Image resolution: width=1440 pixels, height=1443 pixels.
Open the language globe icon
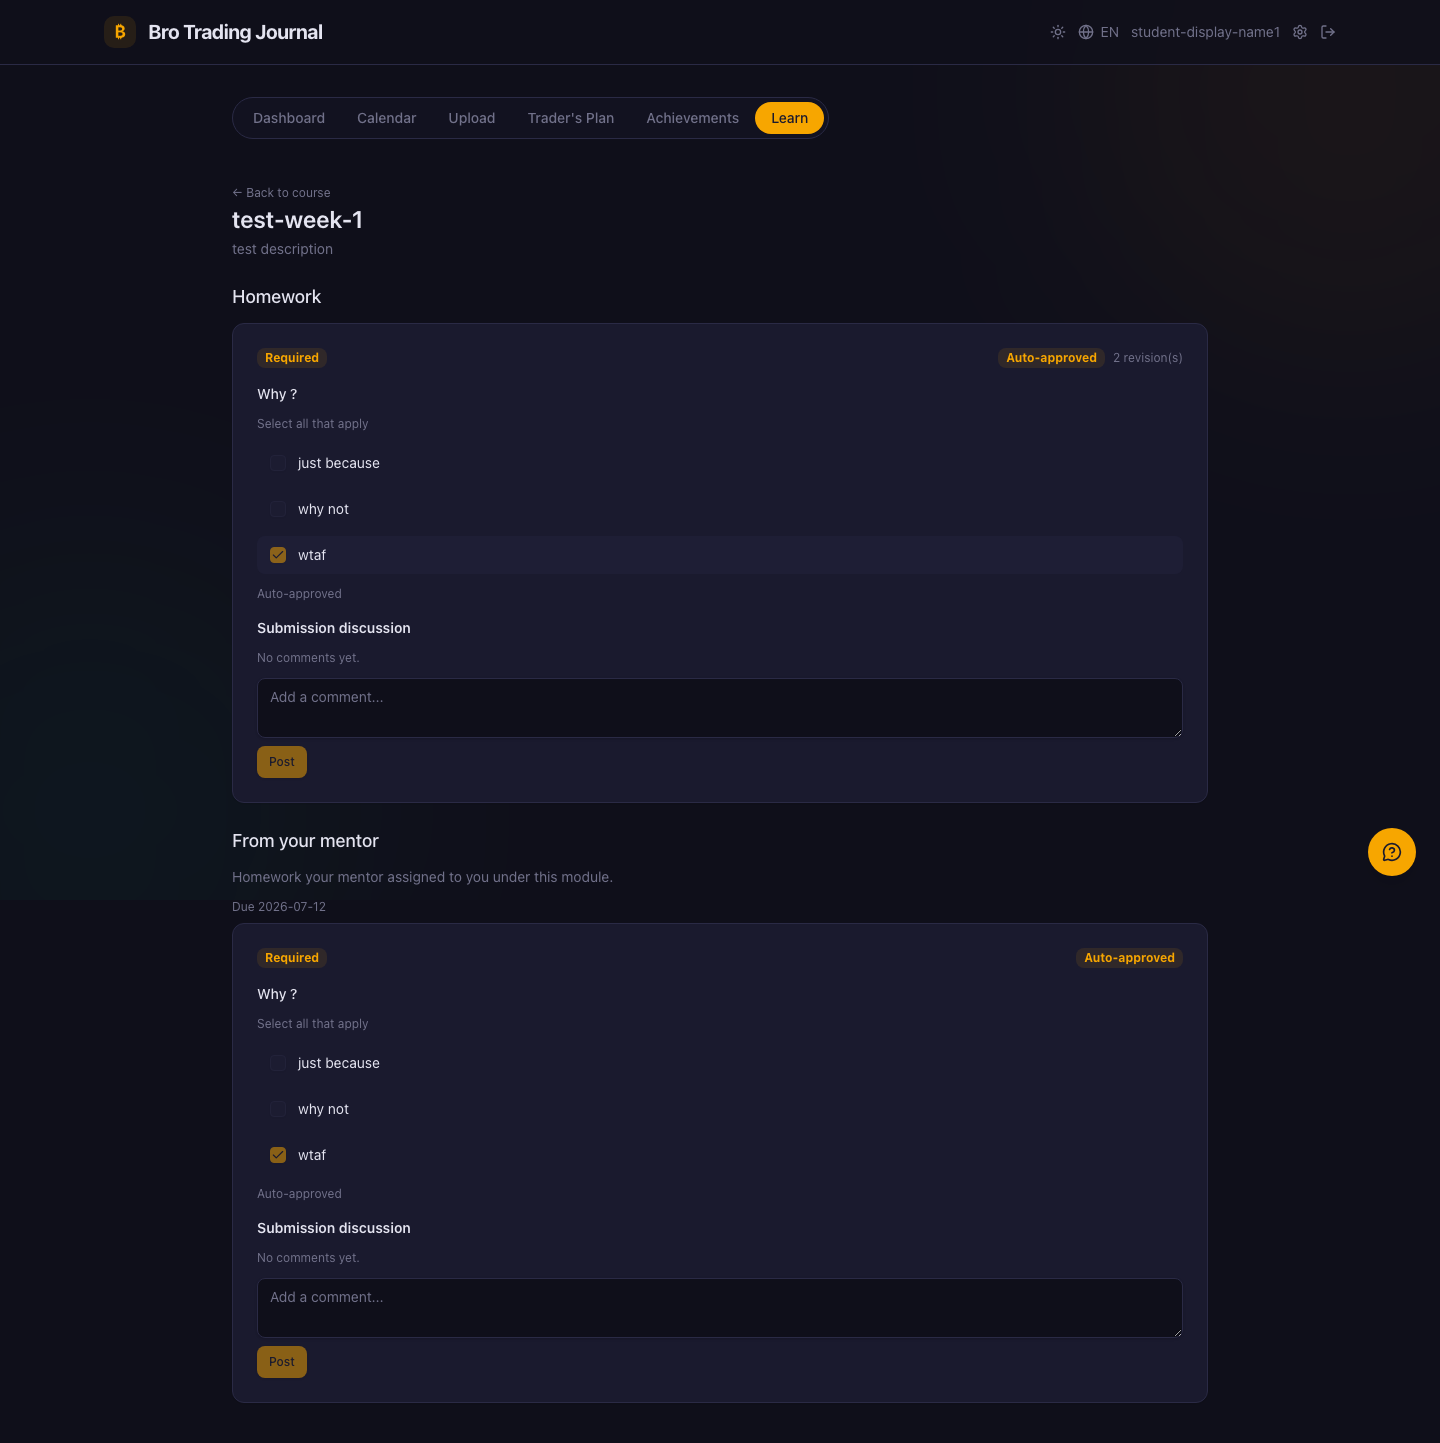[x=1086, y=32]
